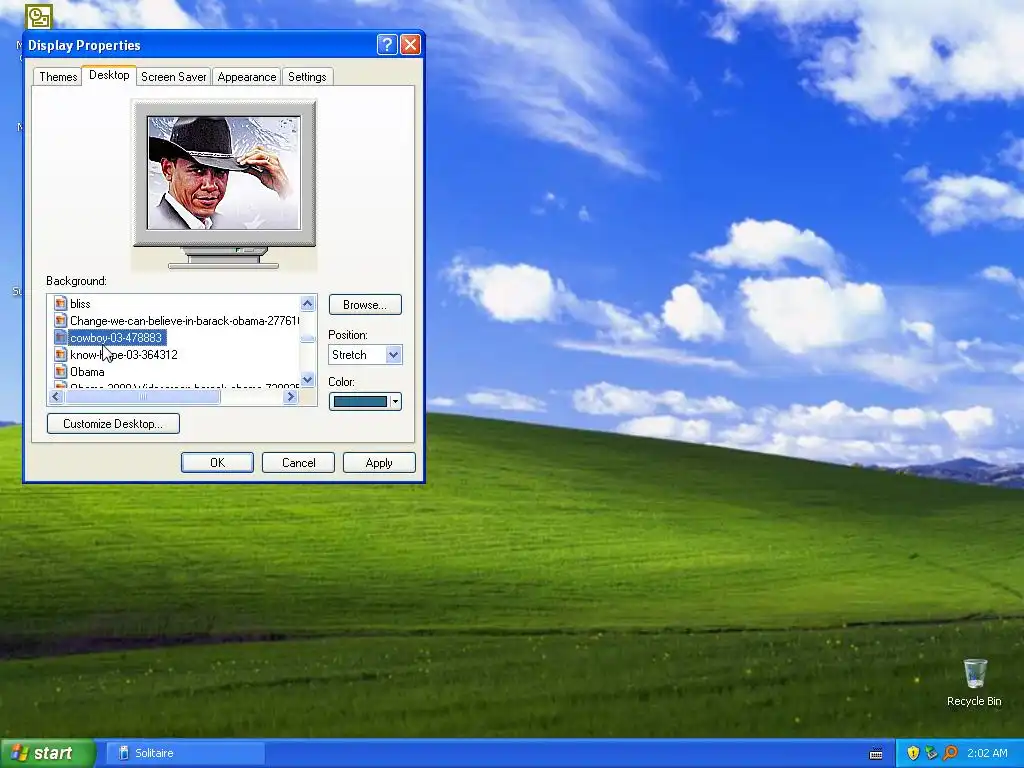Click the Browse... button
This screenshot has height=768, width=1024.
[365, 305]
